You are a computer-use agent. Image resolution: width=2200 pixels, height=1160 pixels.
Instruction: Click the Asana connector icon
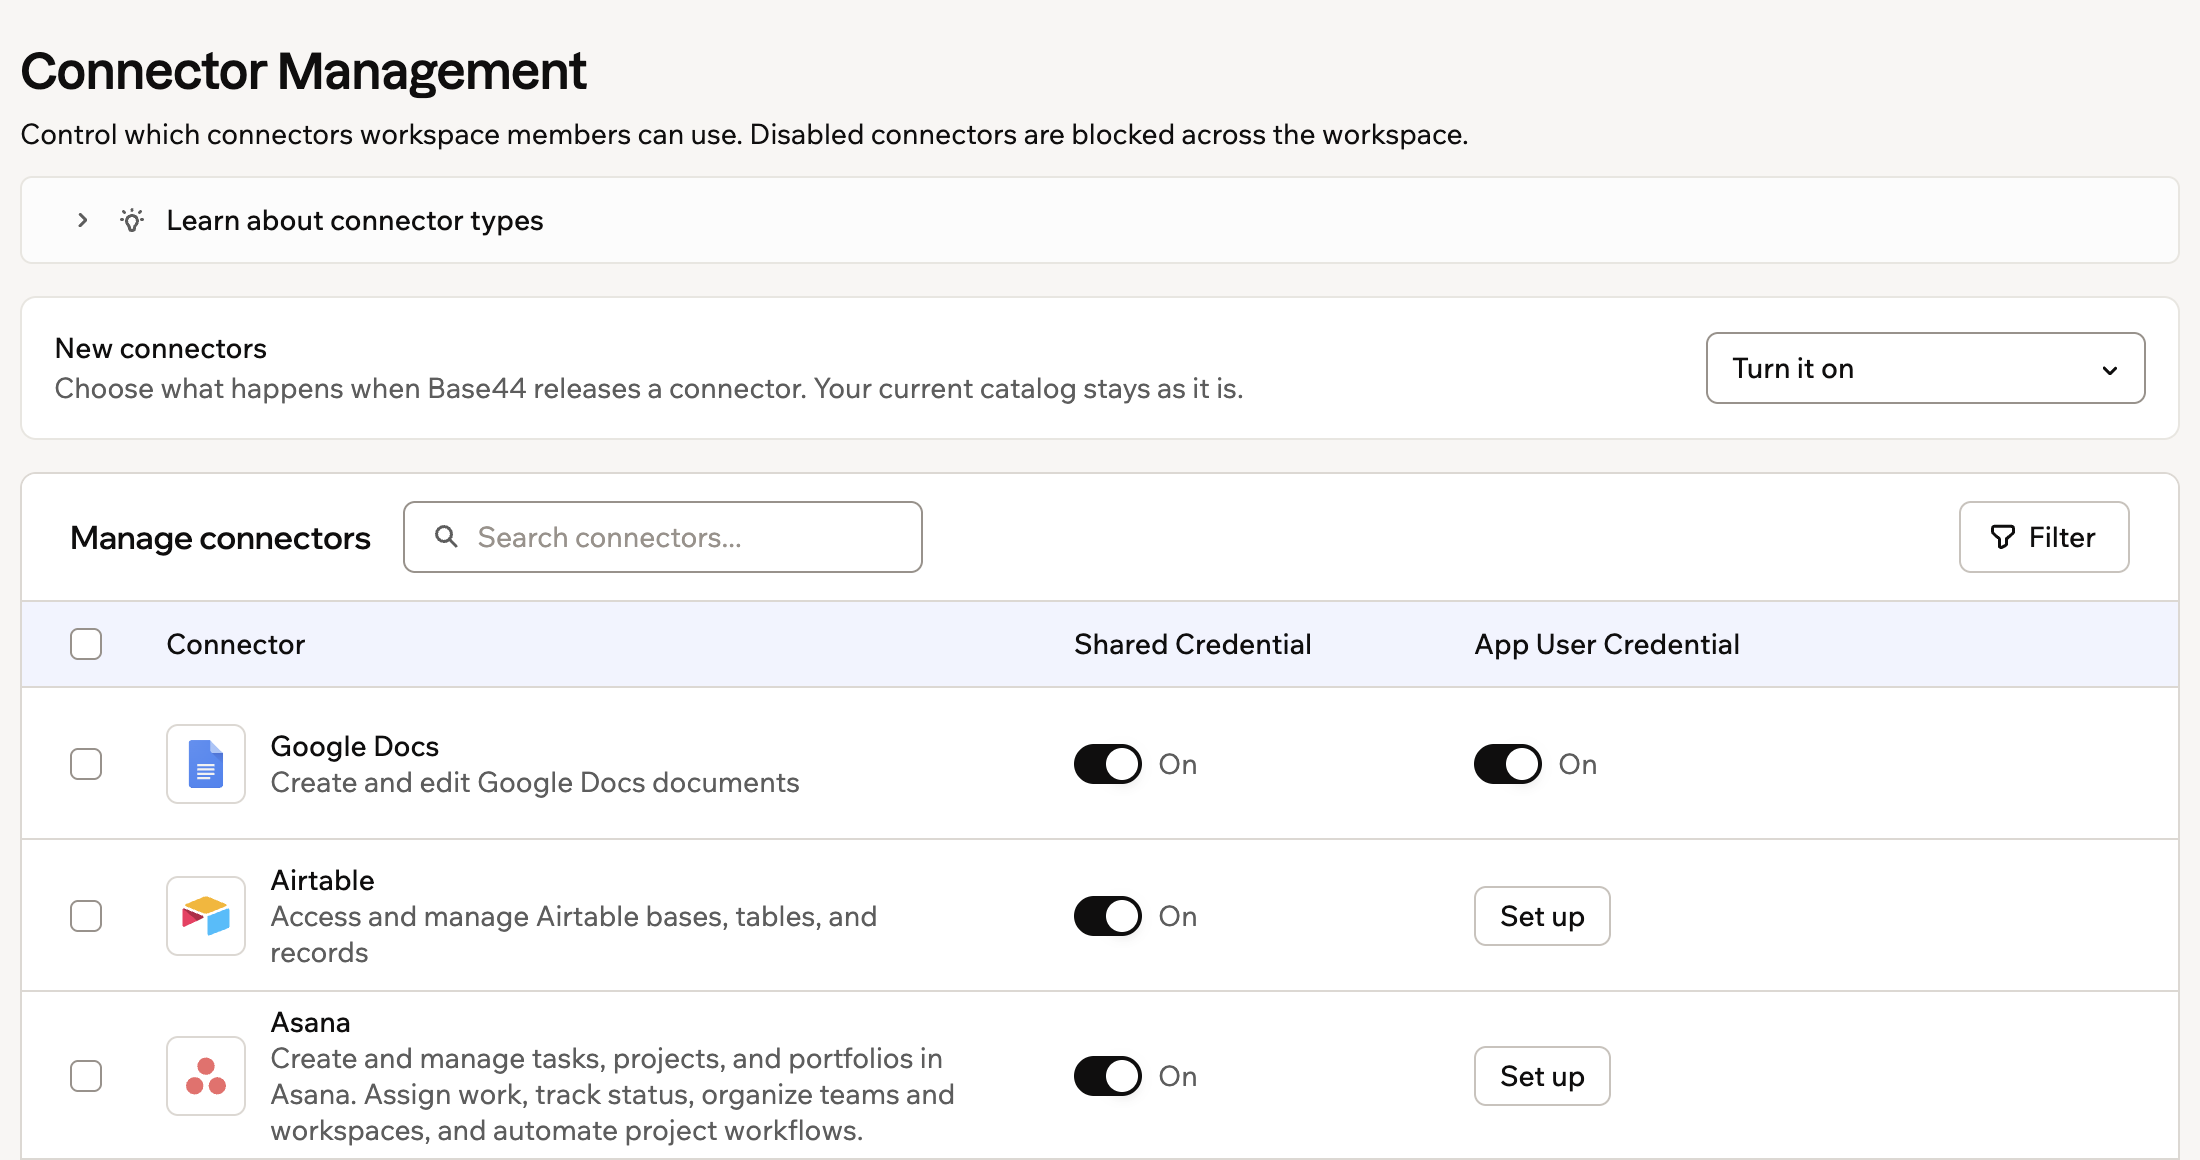[x=206, y=1076]
